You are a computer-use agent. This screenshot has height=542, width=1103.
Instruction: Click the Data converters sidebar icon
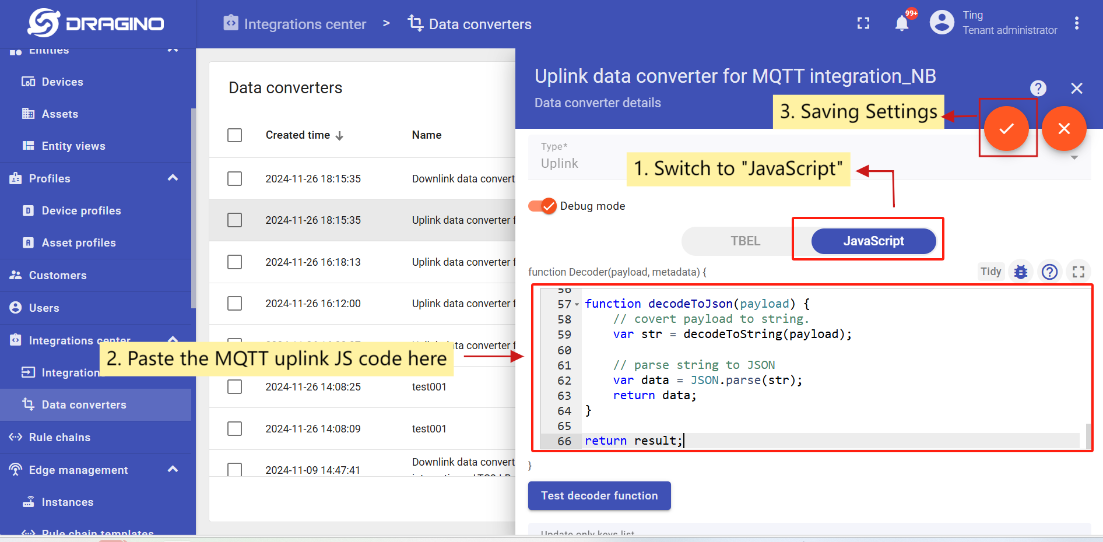[29, 405]
